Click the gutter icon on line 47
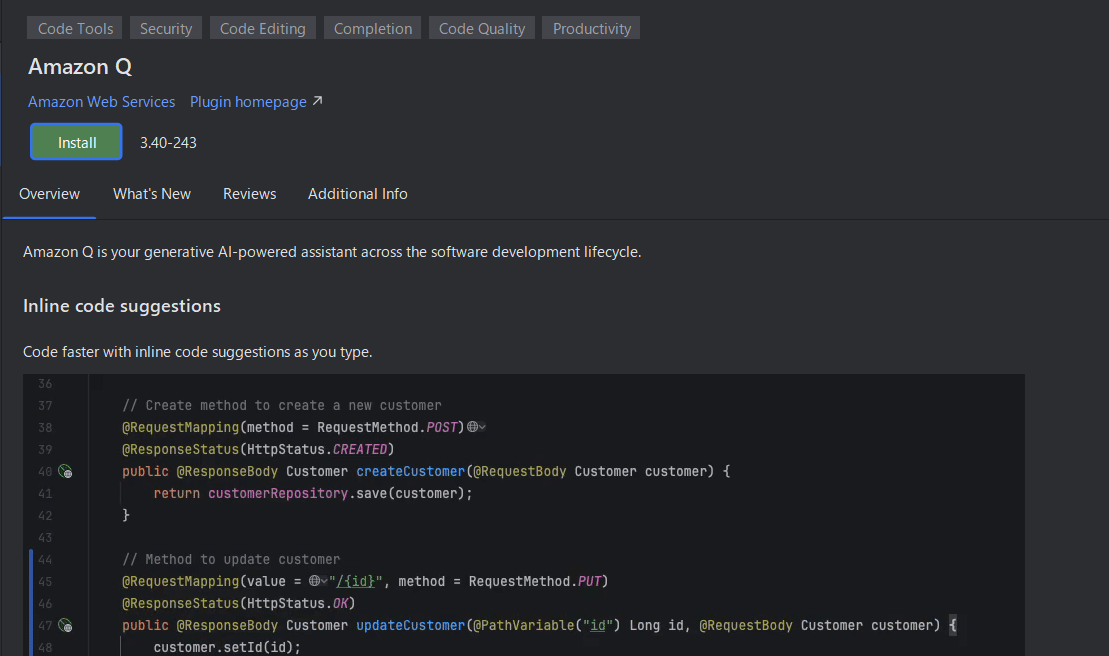The height and width of the screenshot is (656, 1109). pos(65,625)
